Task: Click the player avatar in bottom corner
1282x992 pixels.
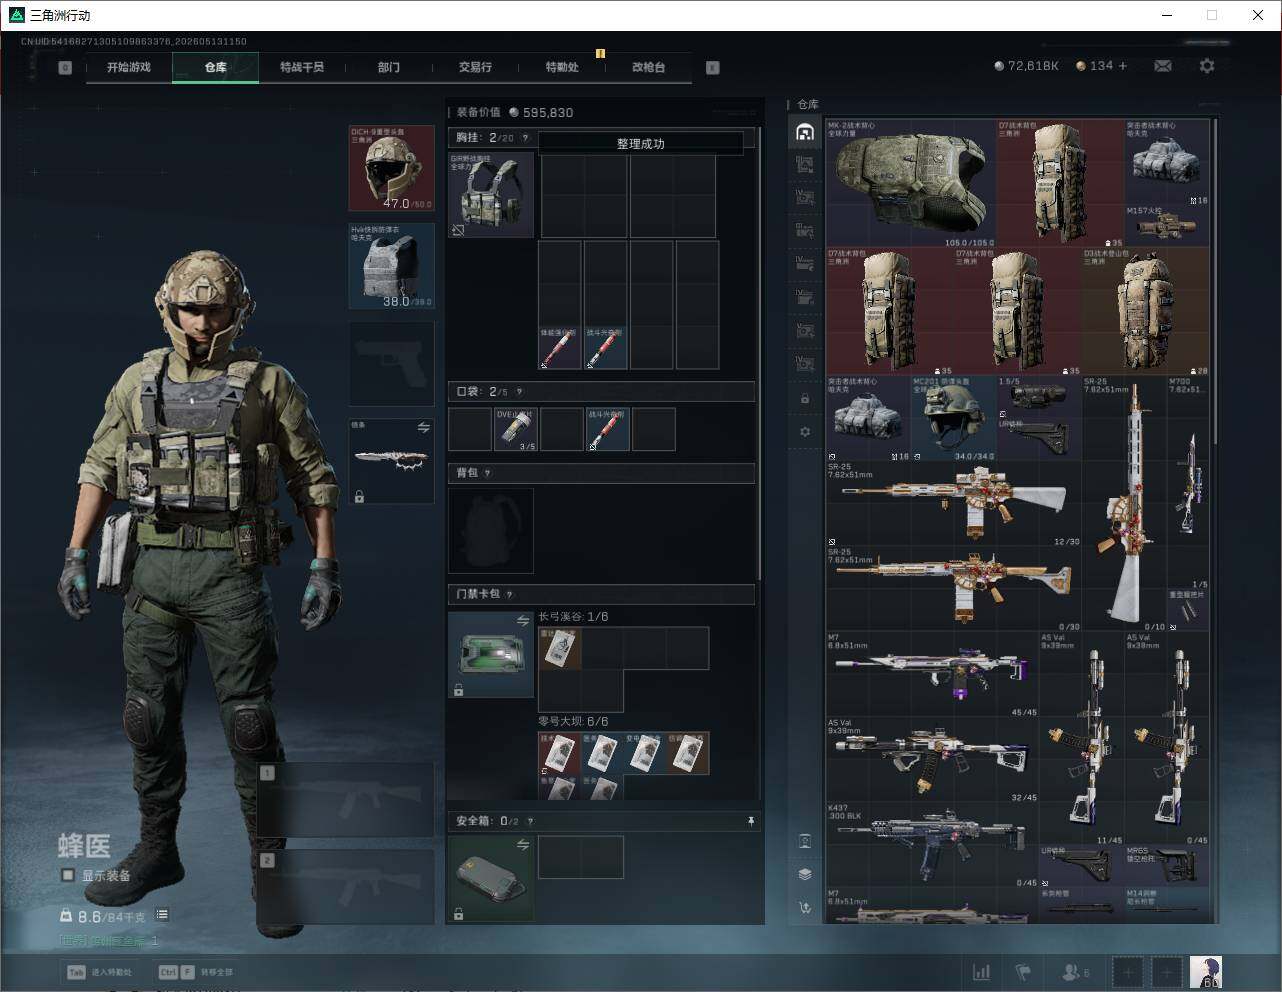Action: click(x=1206, y=972)
